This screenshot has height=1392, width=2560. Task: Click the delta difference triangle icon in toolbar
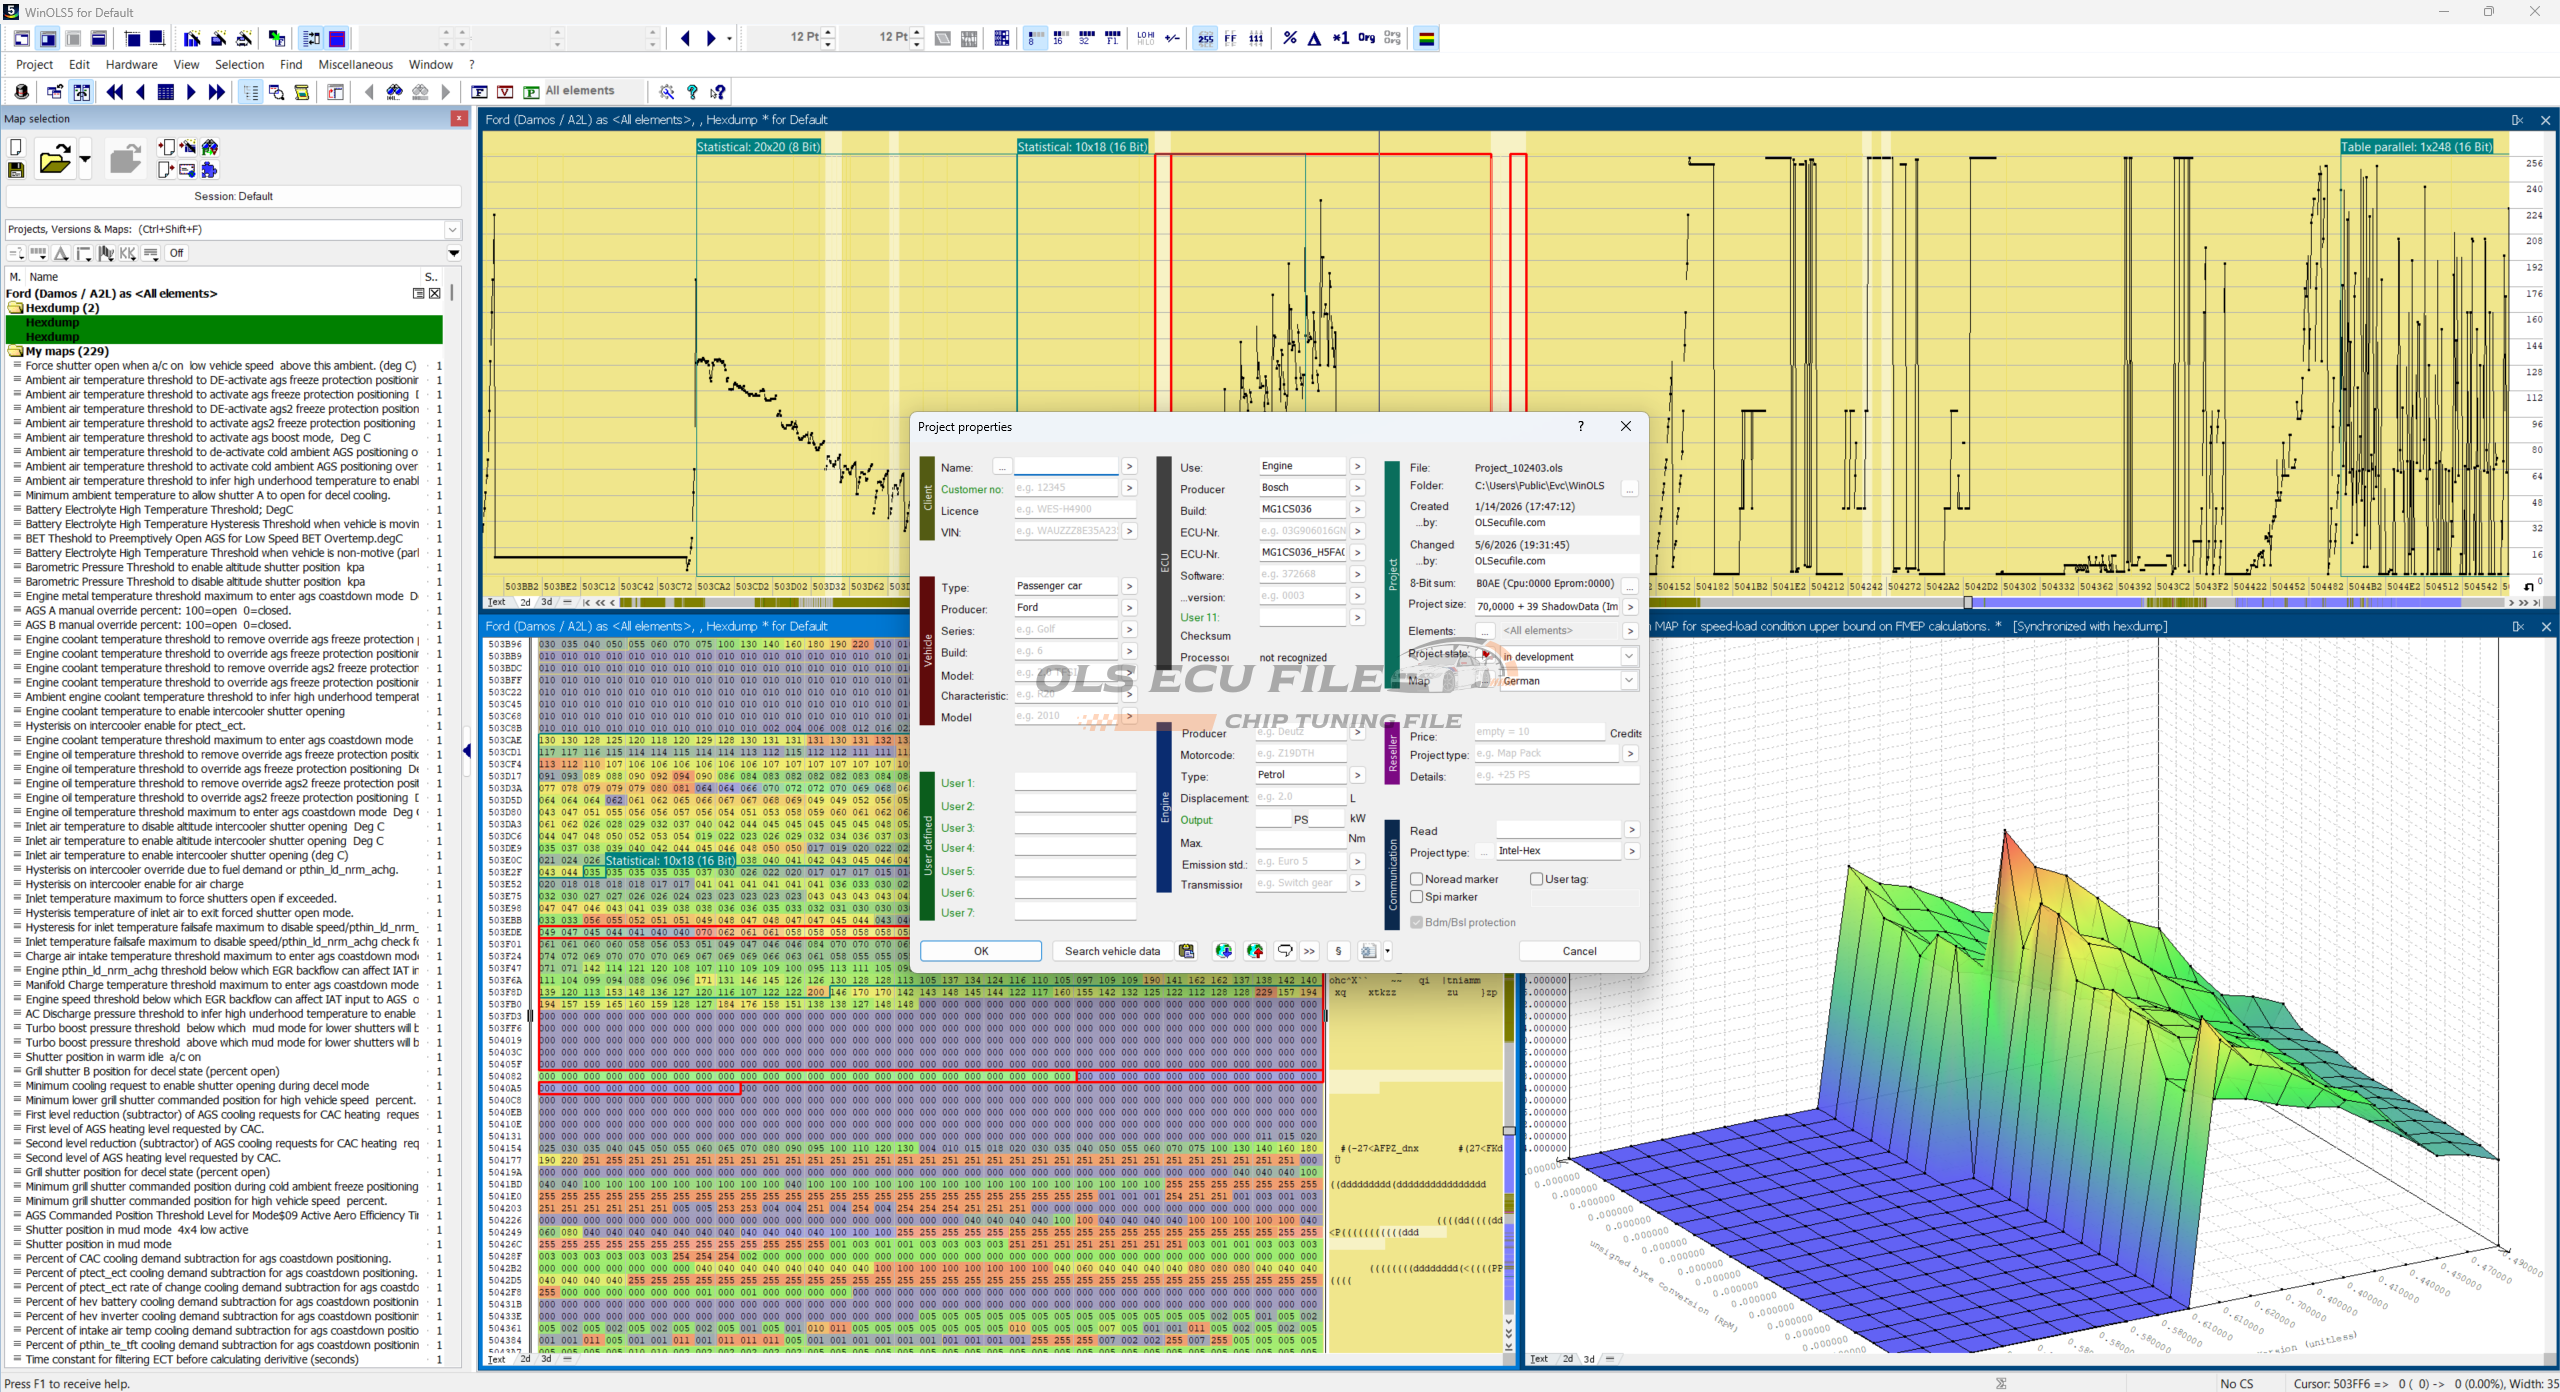click(1314, 39)
